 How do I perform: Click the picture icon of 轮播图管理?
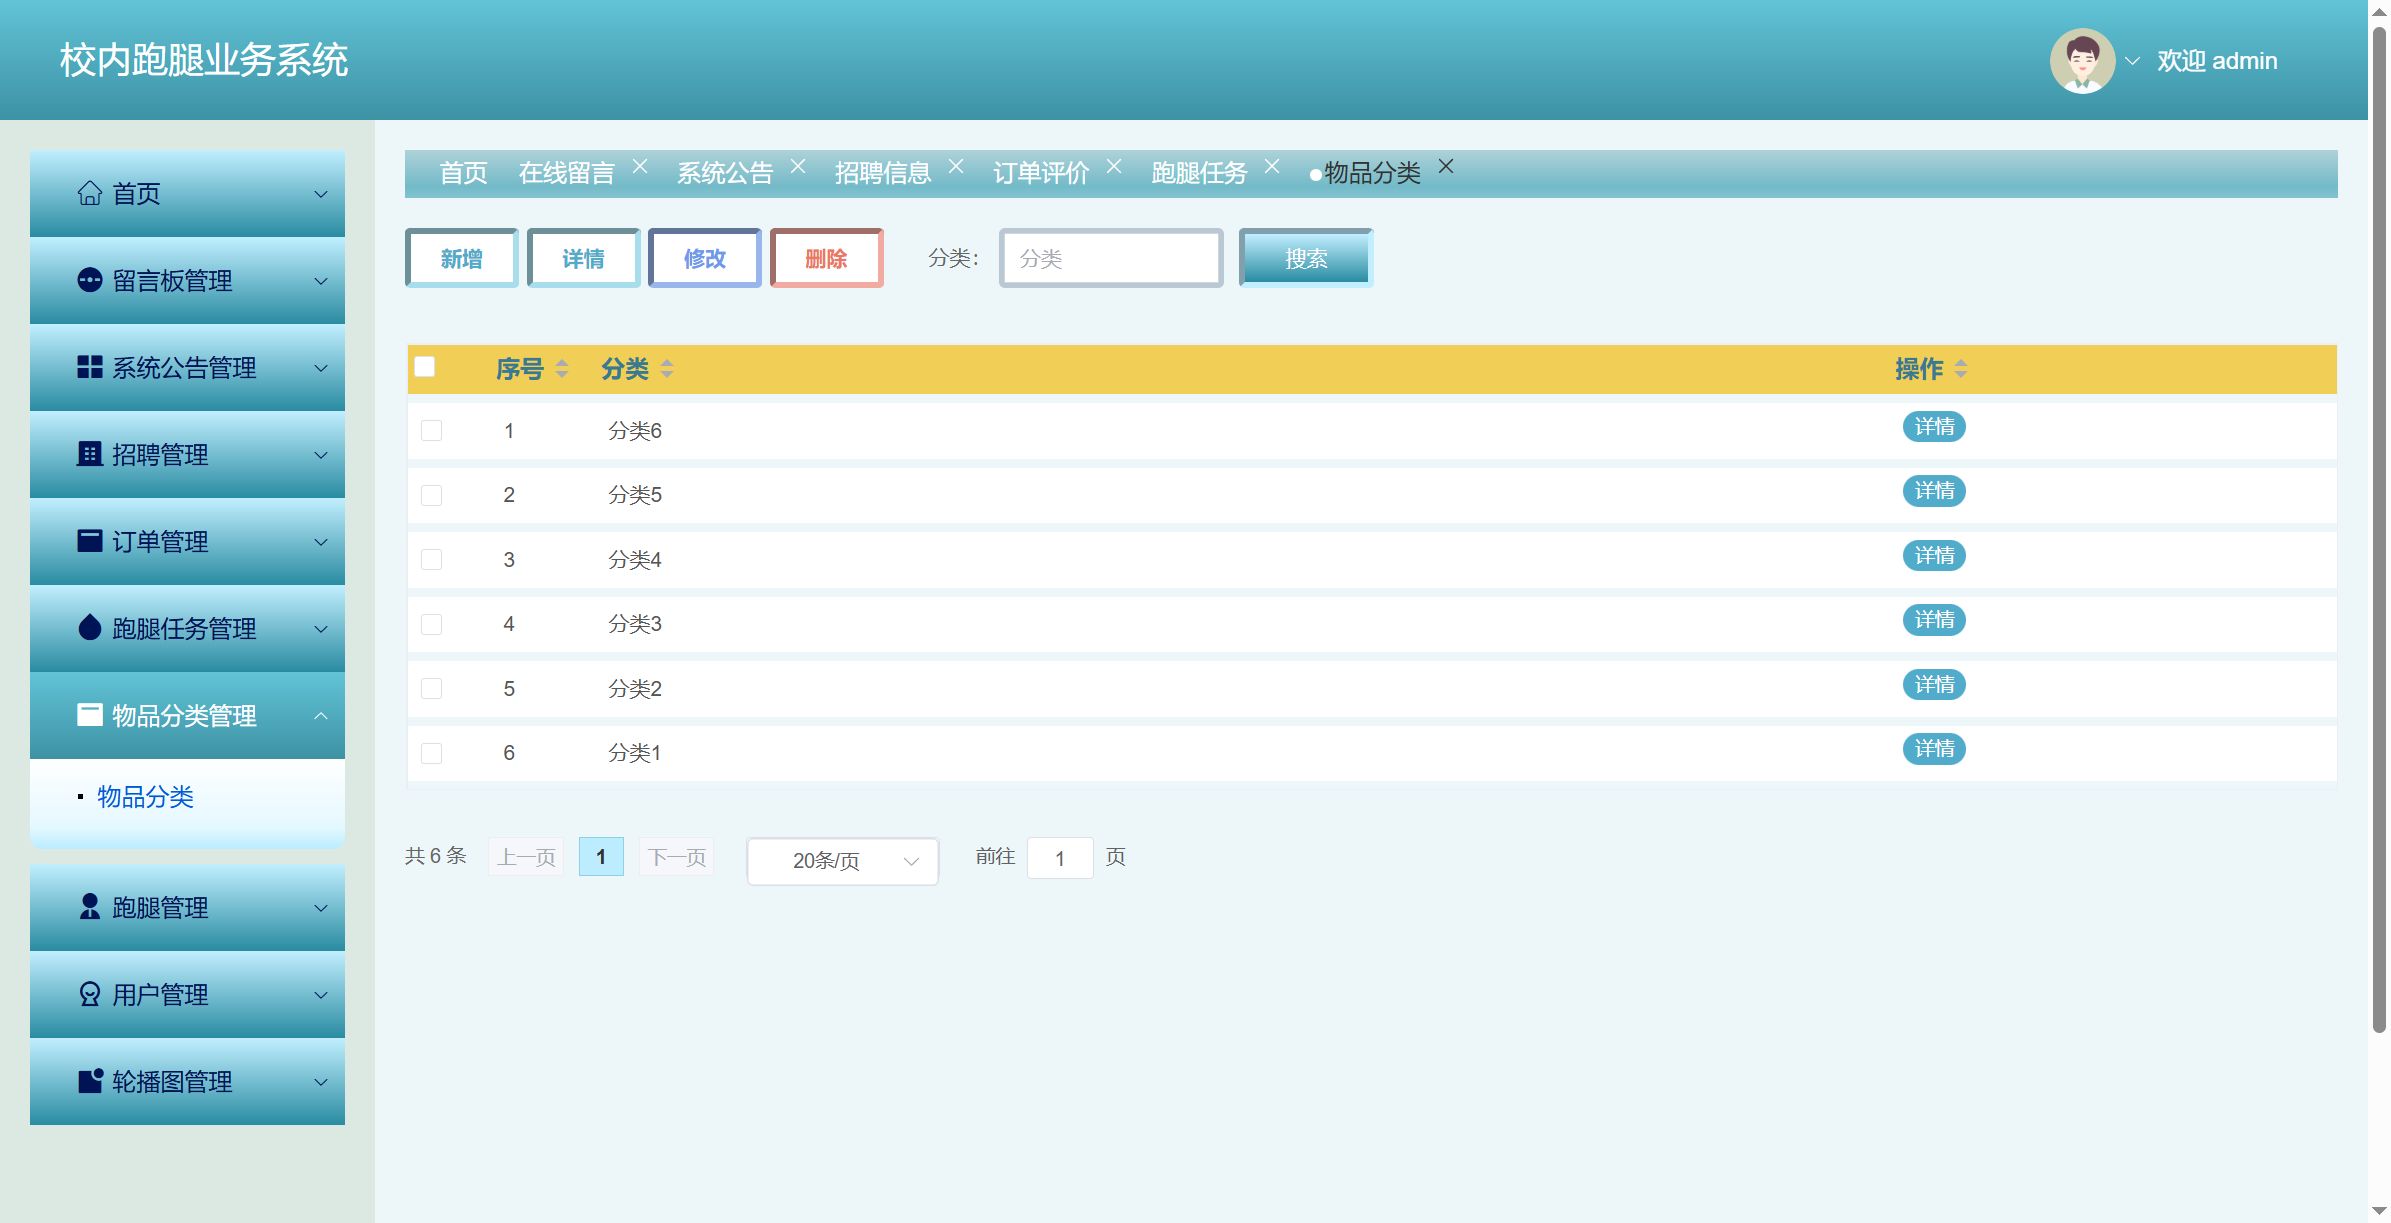90,1081
